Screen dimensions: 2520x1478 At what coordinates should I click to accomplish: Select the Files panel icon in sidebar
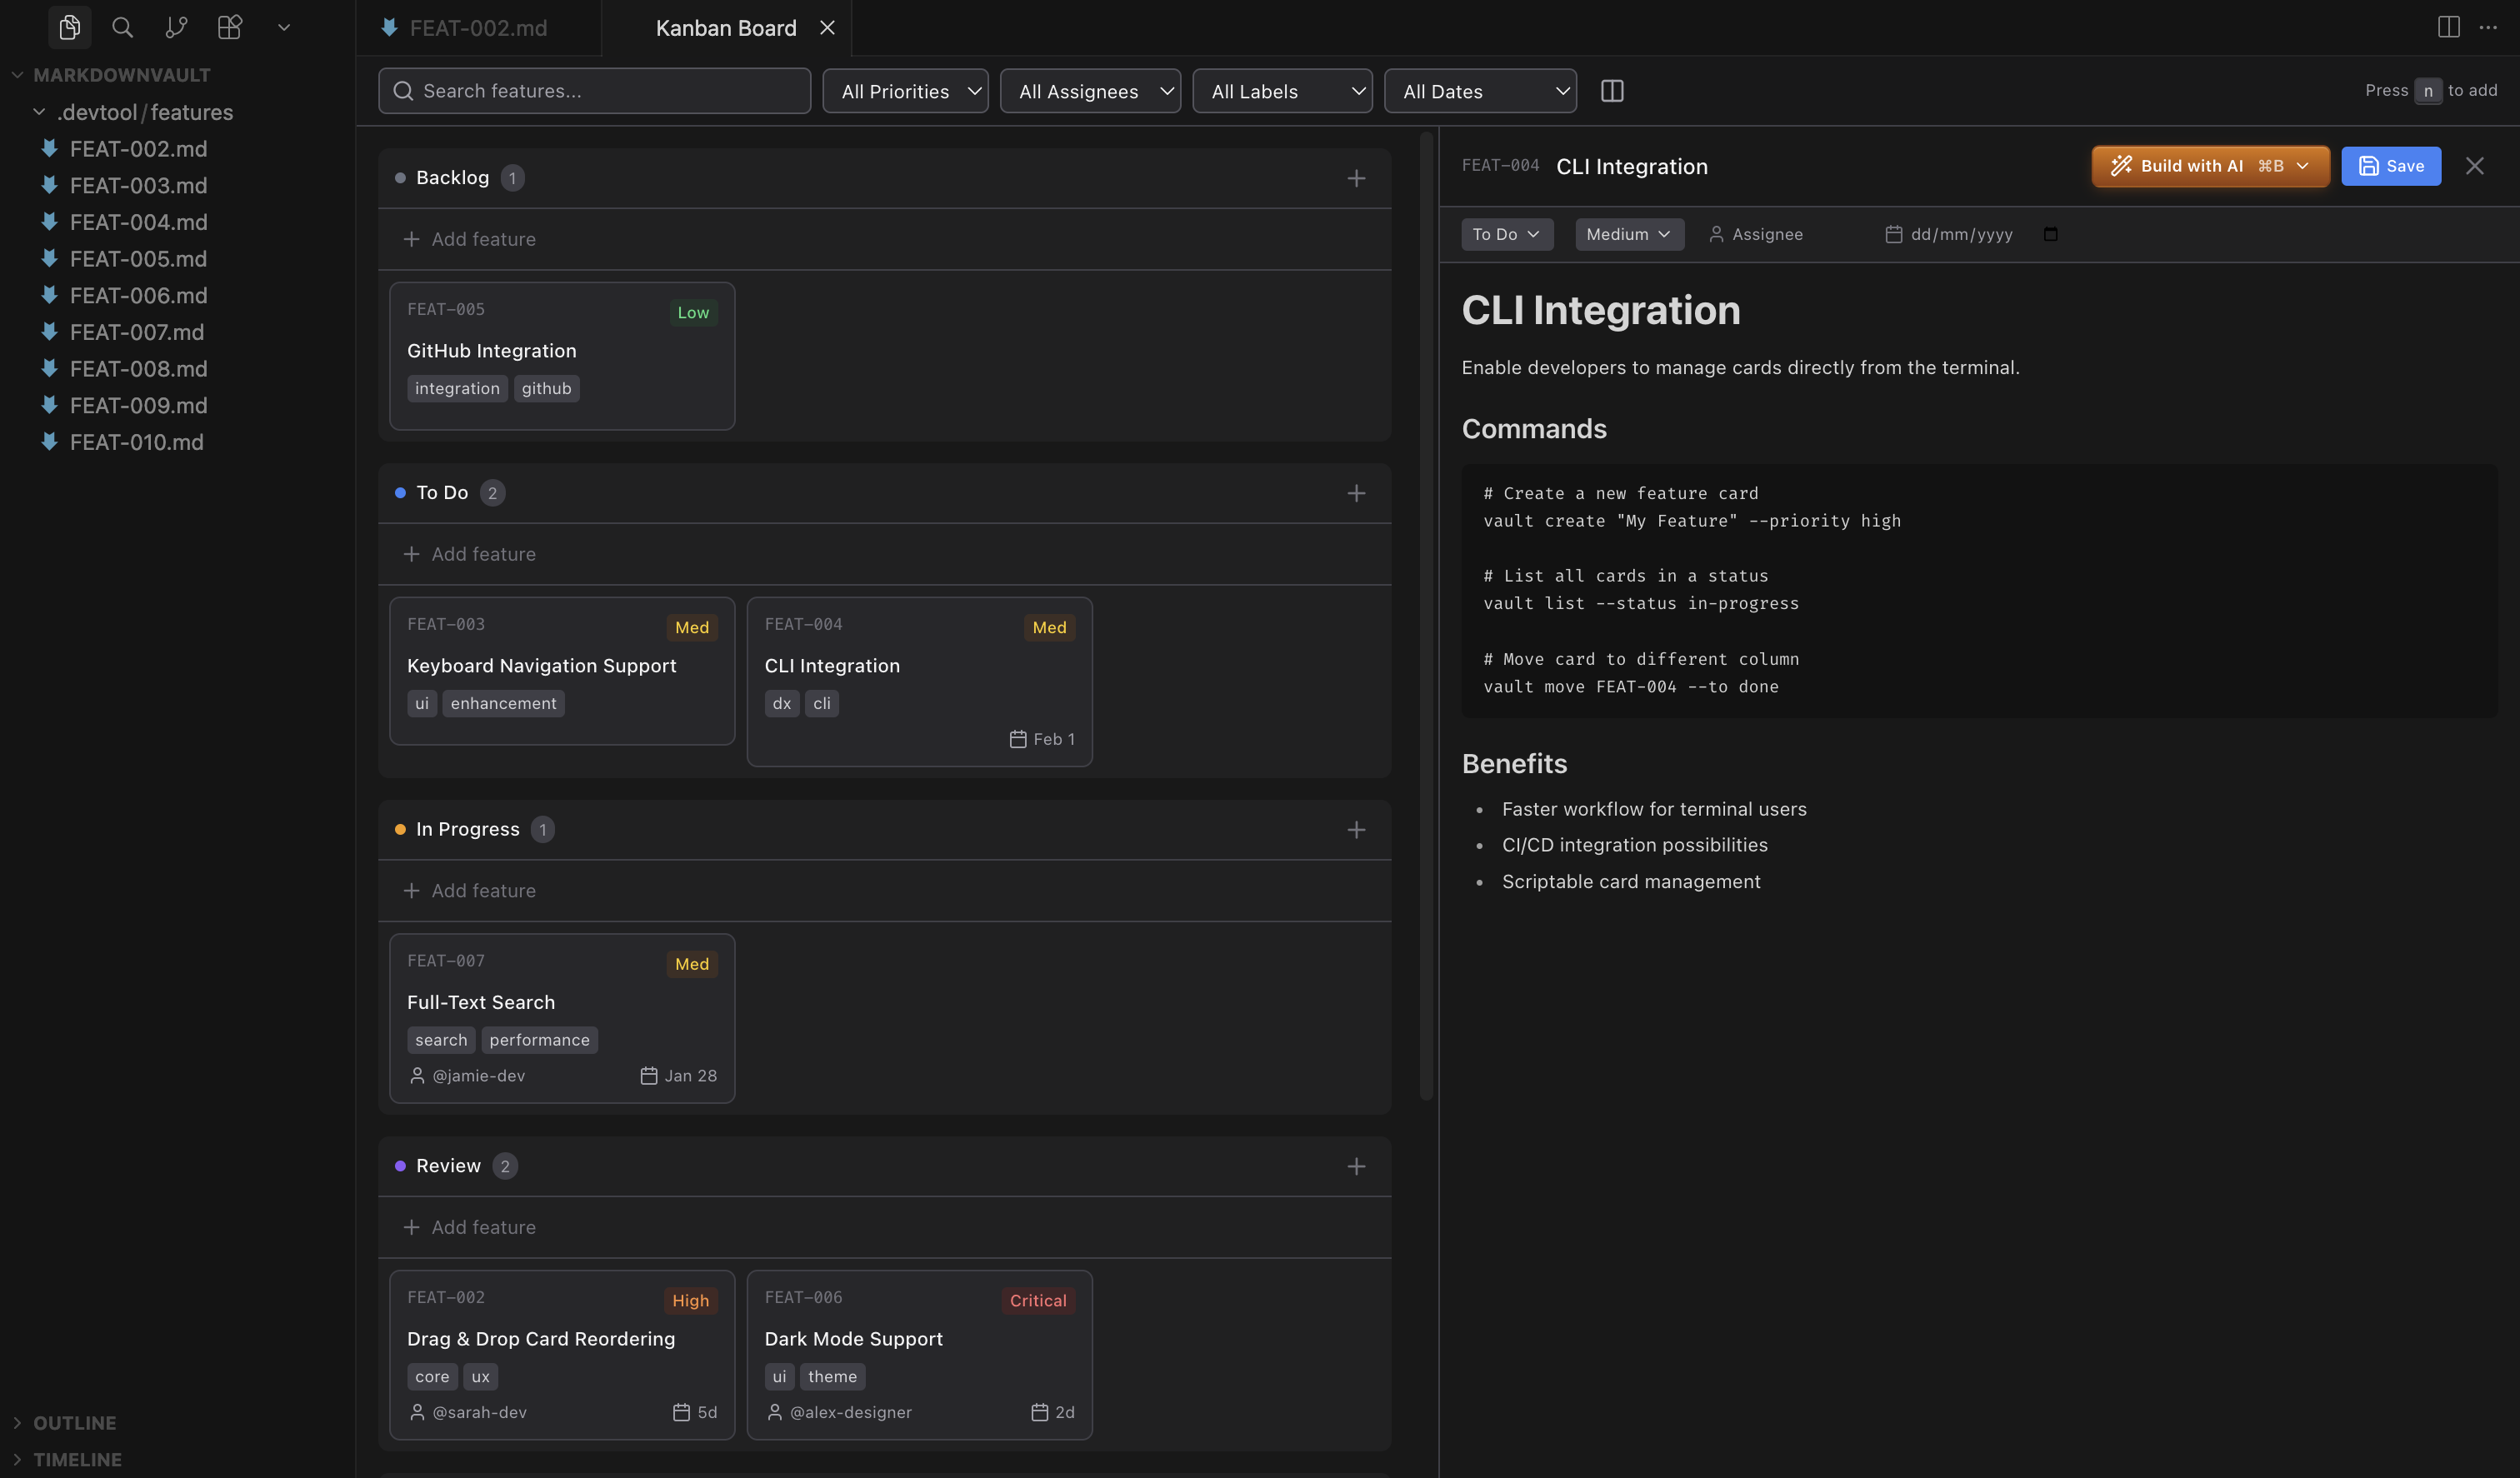(x=69, y=27)
